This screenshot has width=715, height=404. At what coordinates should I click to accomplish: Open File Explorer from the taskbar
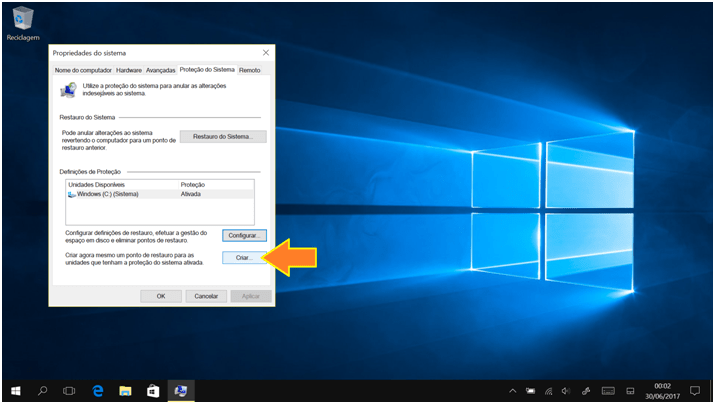[x=126, y=390]
